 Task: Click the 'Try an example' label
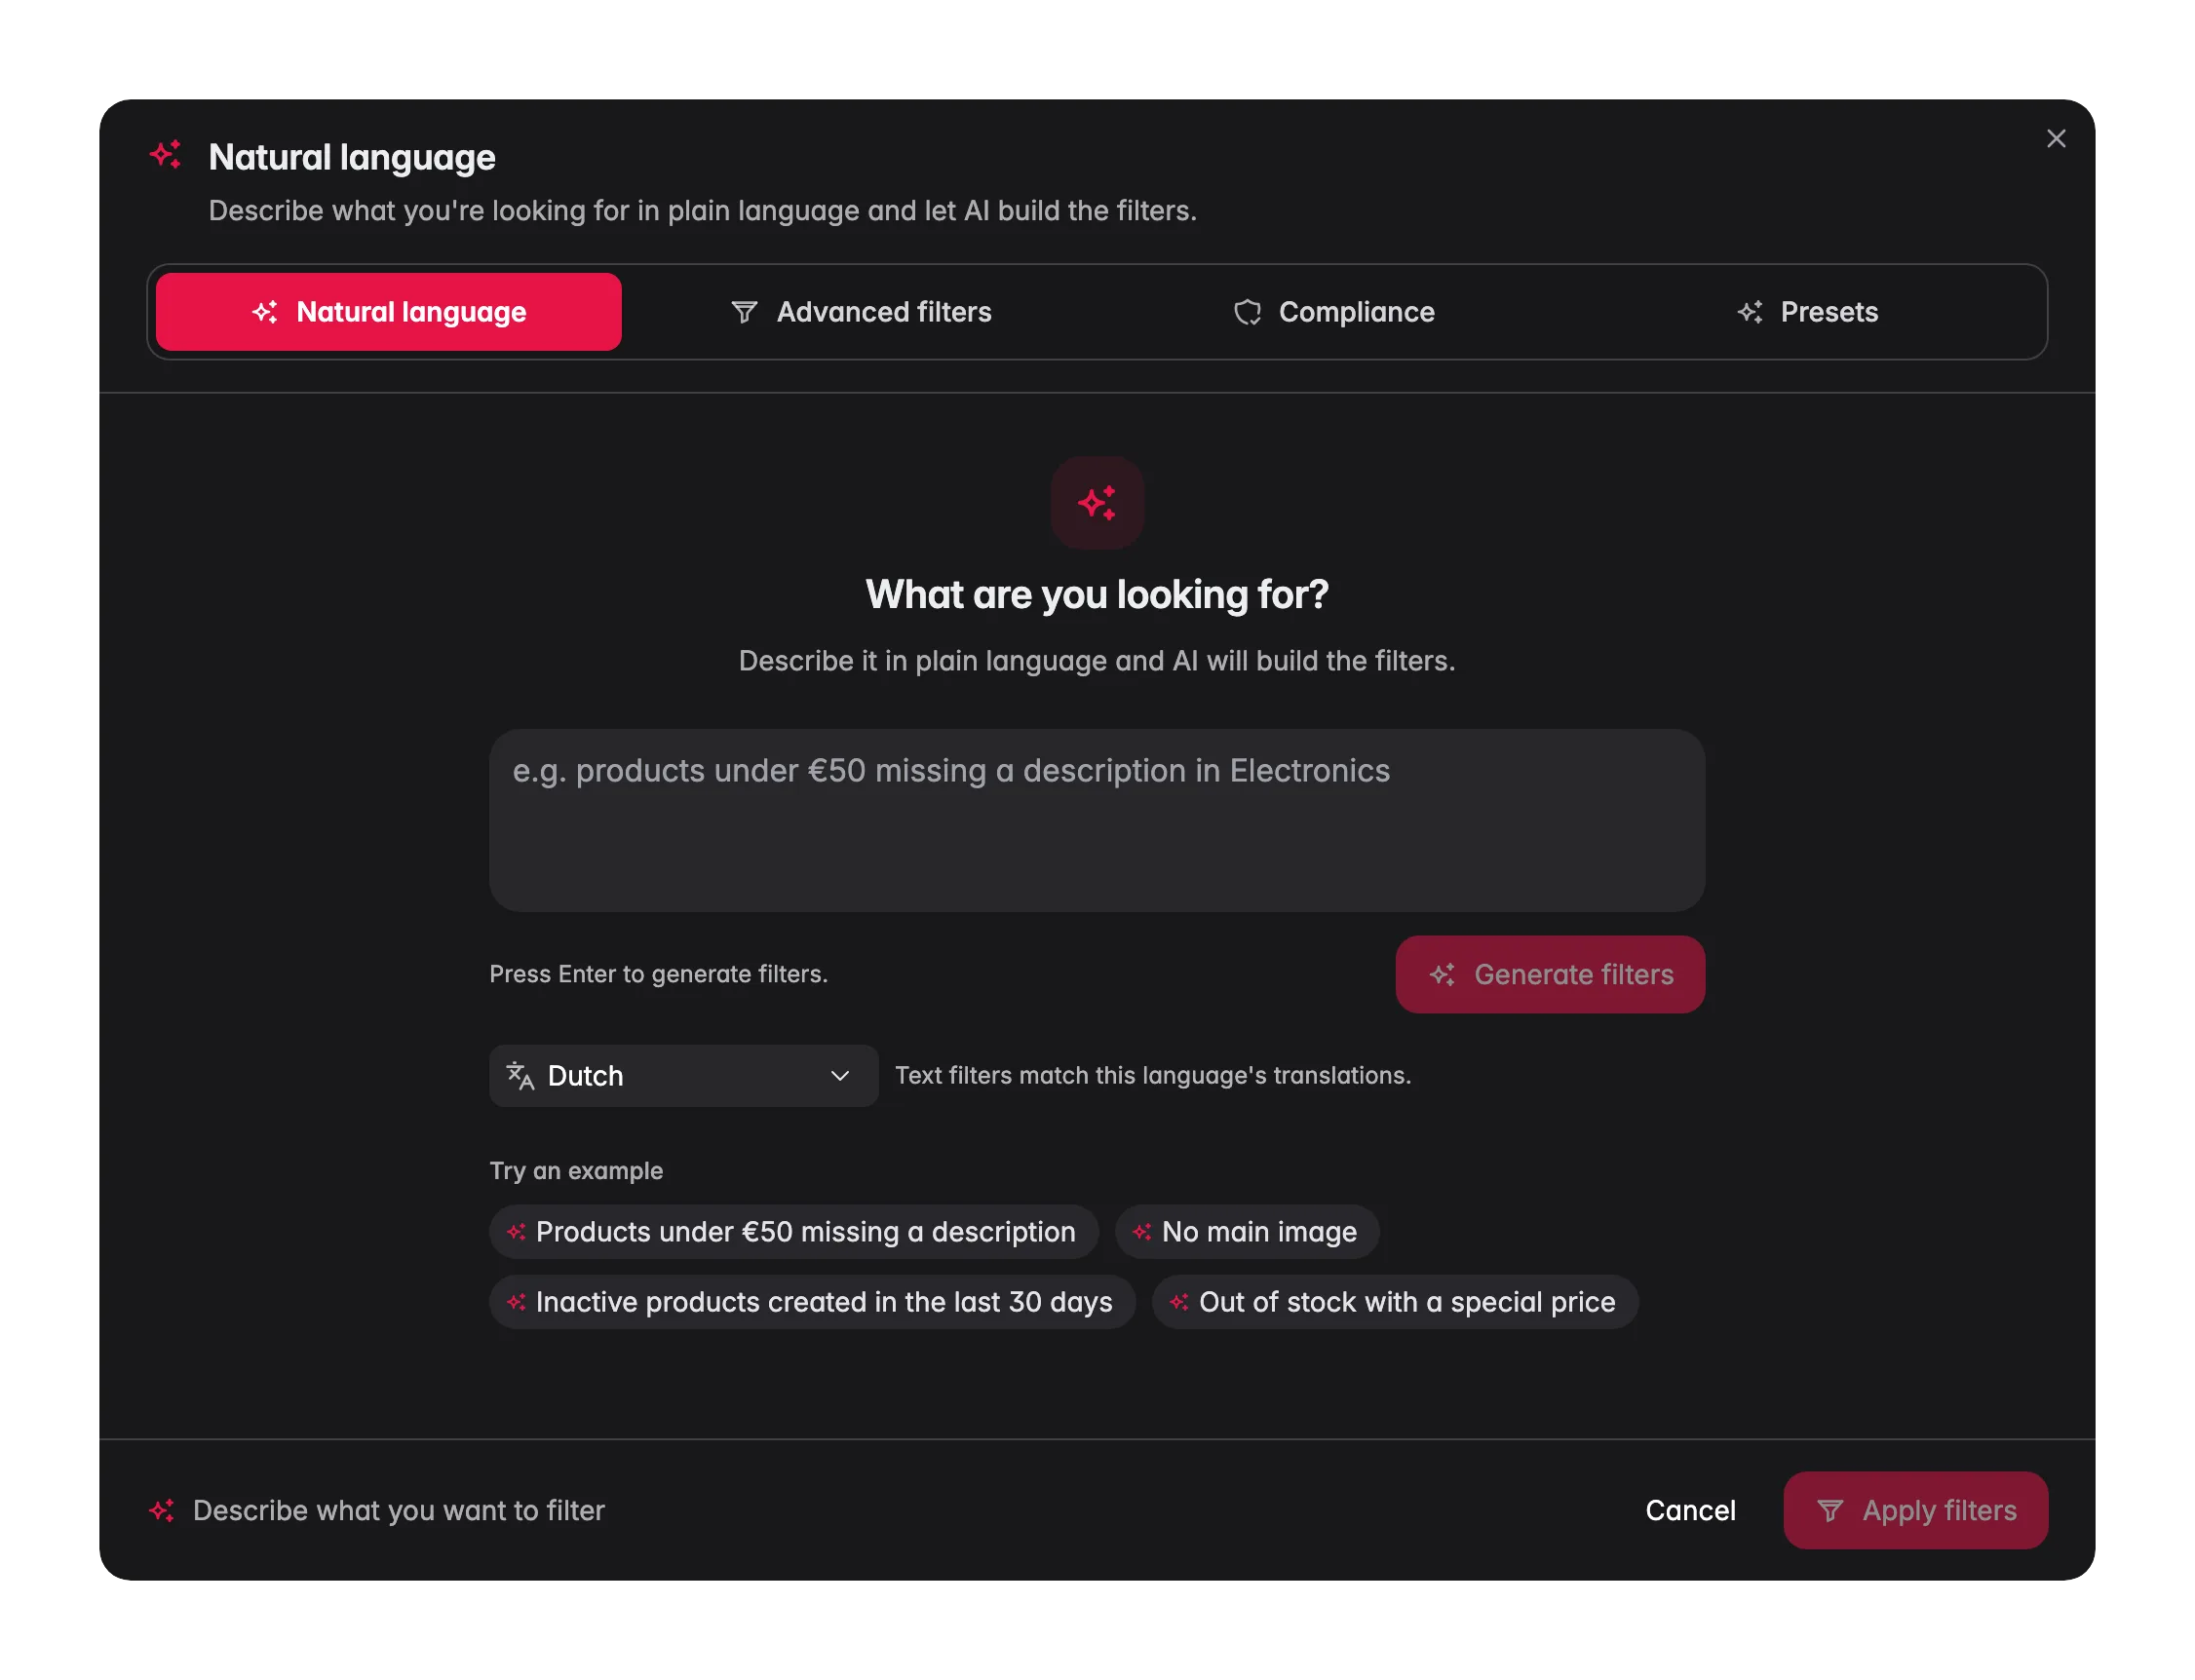(x=576, y=1171)
